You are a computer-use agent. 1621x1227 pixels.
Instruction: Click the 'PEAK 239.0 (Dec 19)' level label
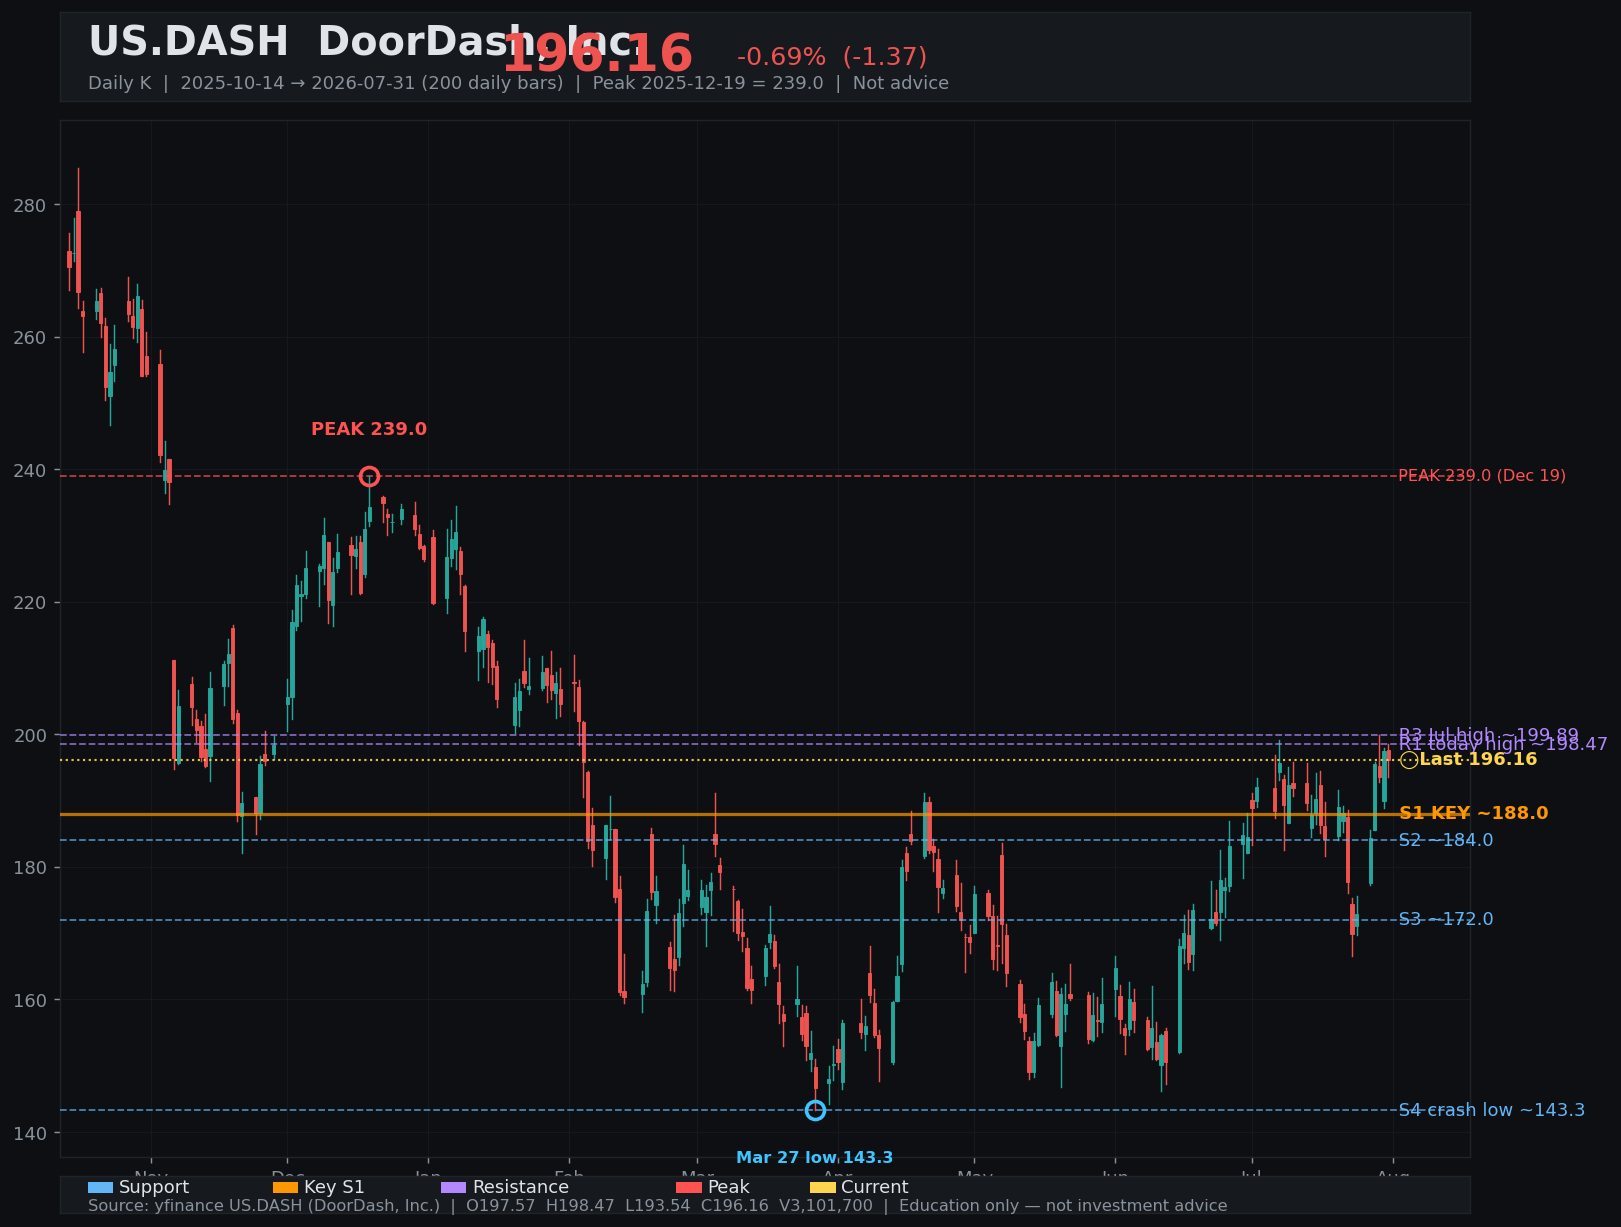(x=1482, y=476)
